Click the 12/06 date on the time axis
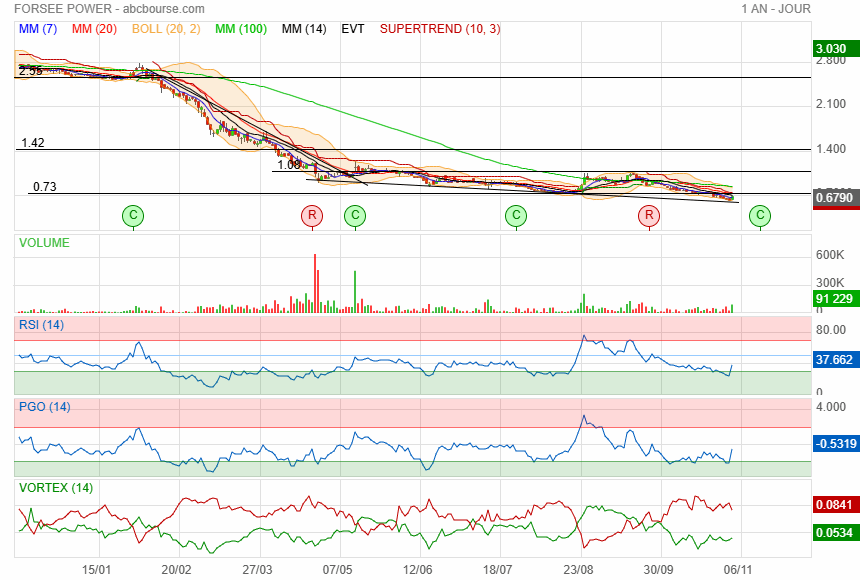 tap(417, 570)
